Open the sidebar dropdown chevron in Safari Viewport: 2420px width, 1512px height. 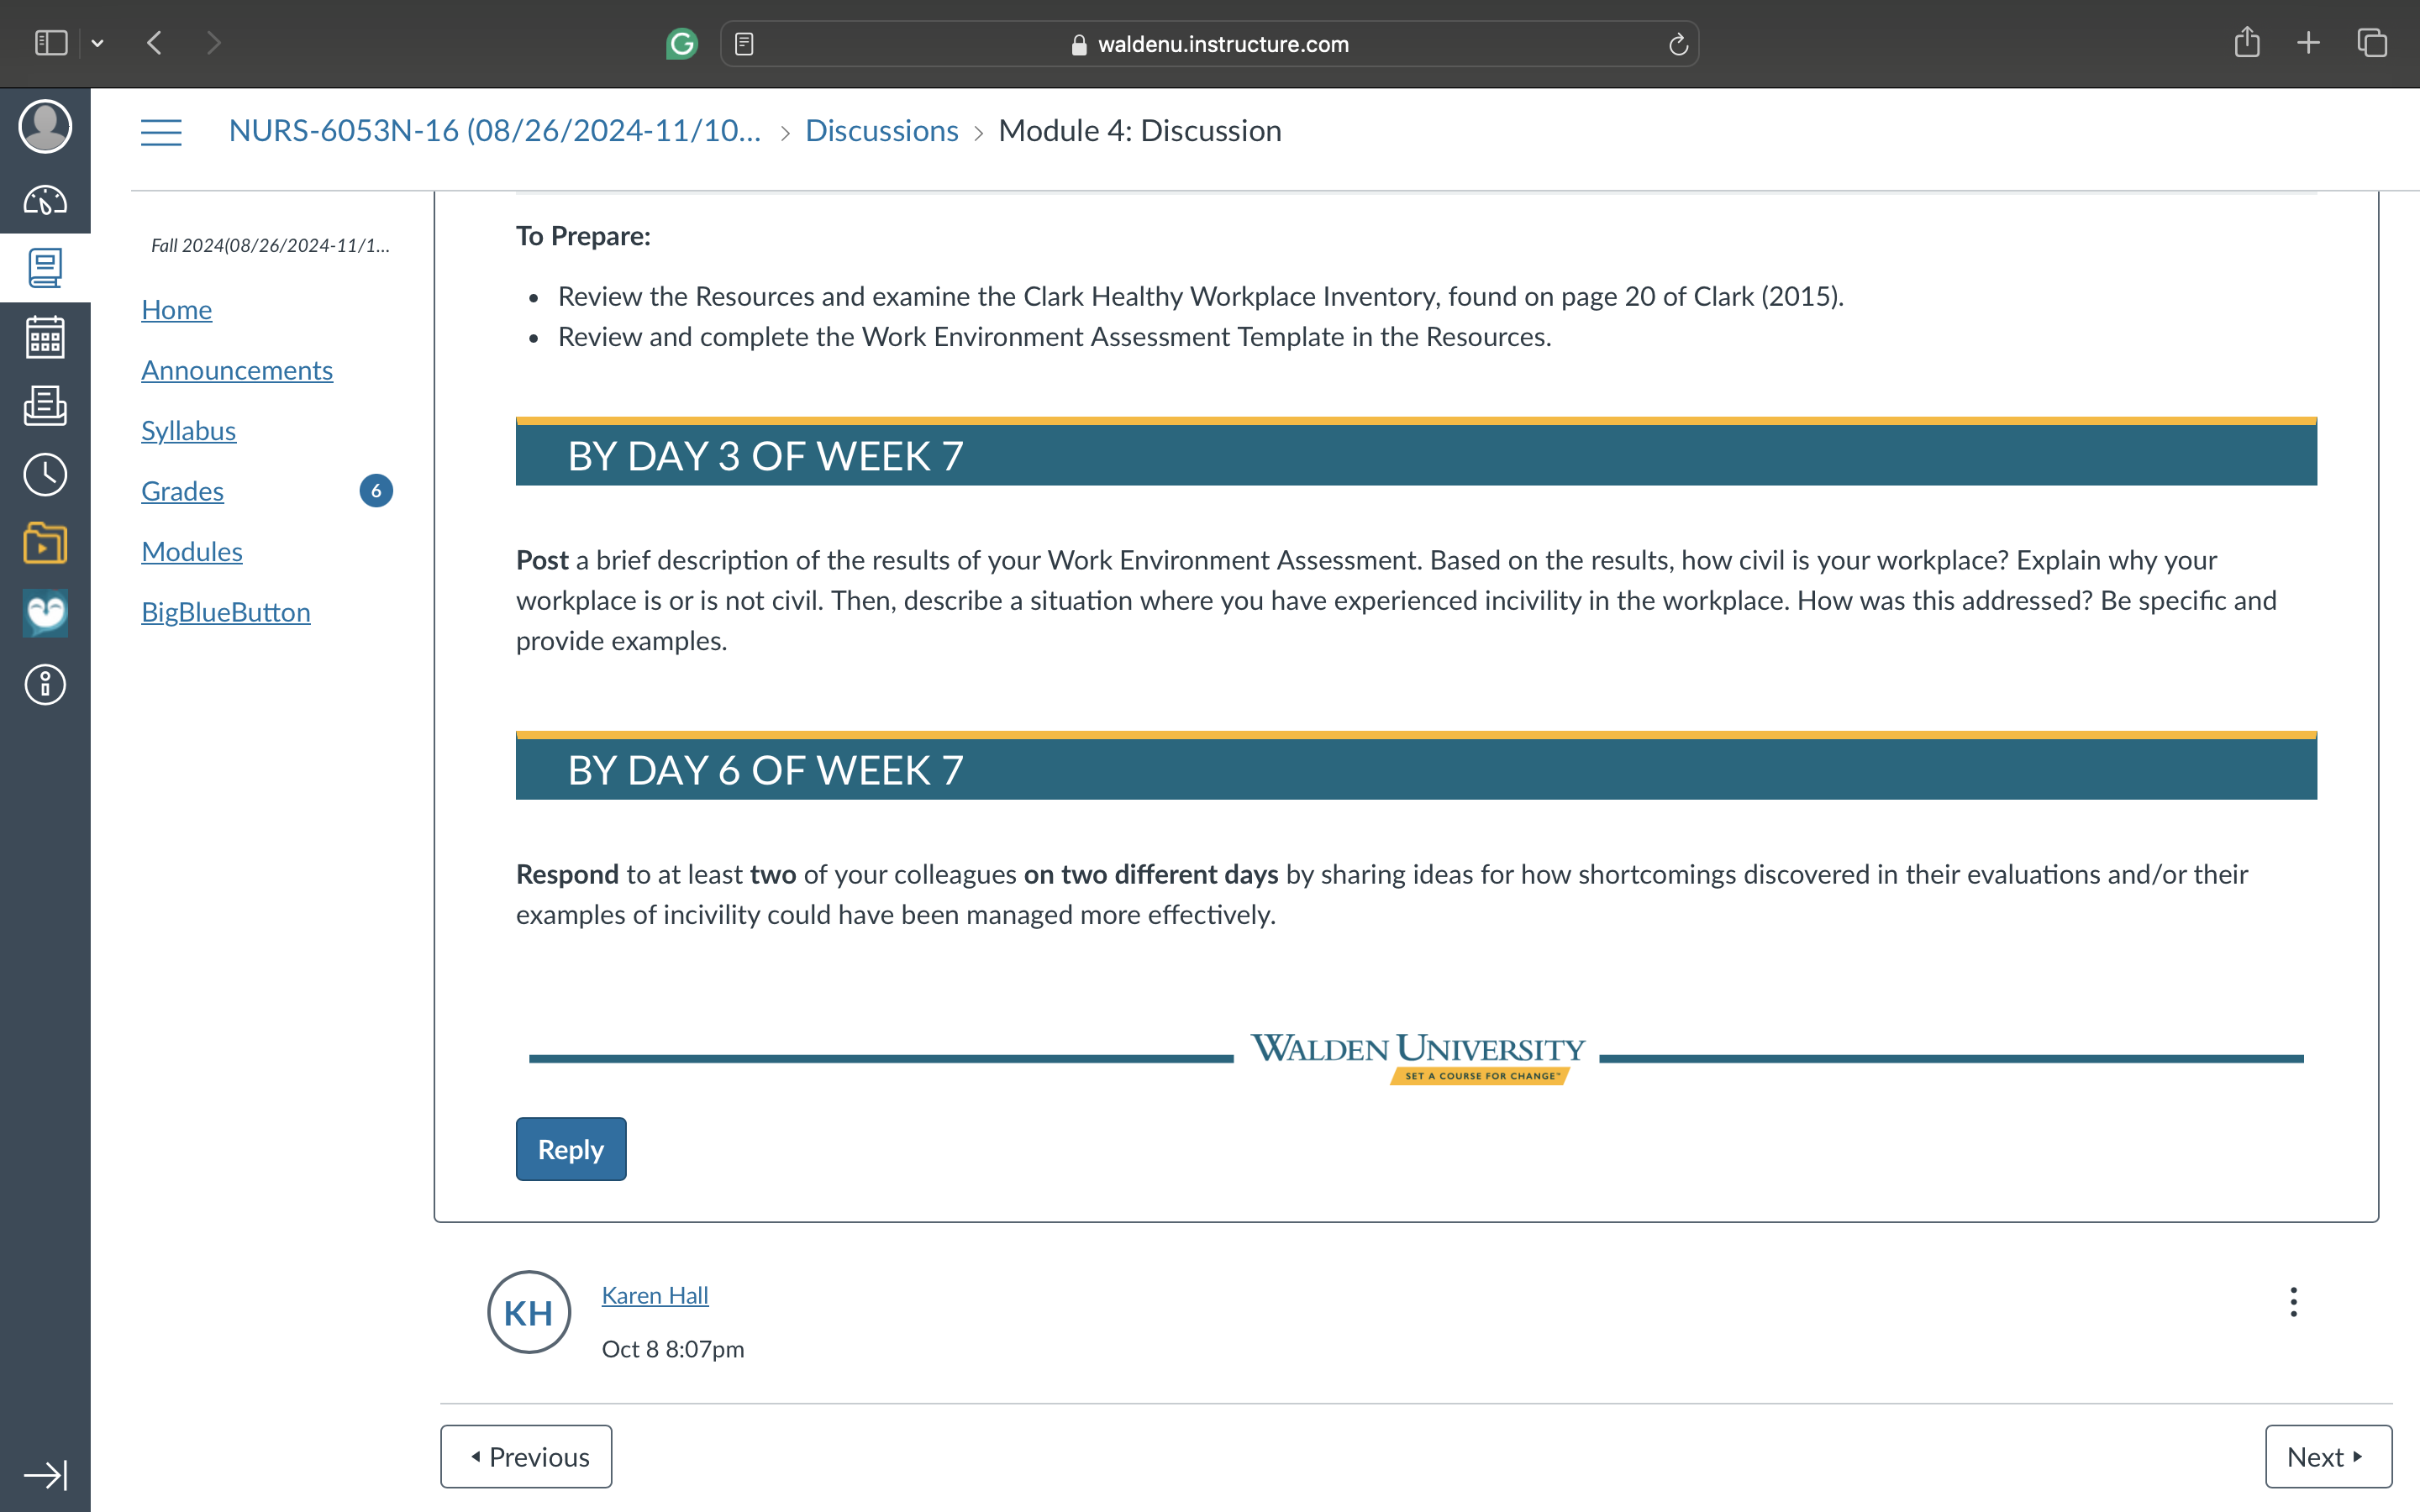[x=98, y=44]
